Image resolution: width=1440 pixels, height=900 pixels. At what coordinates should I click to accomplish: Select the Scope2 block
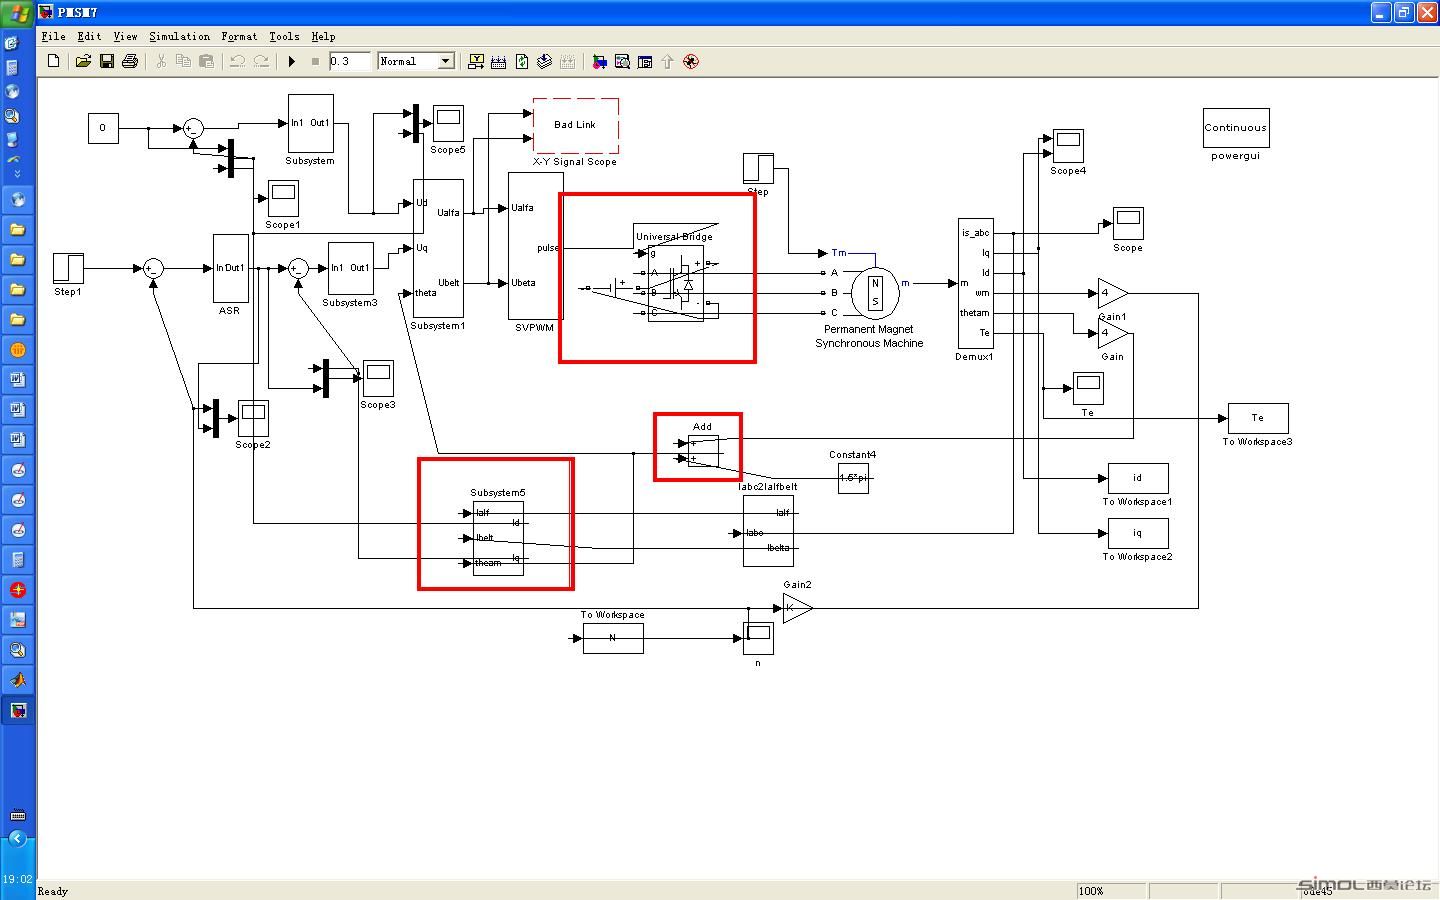(x=253, y=418)
